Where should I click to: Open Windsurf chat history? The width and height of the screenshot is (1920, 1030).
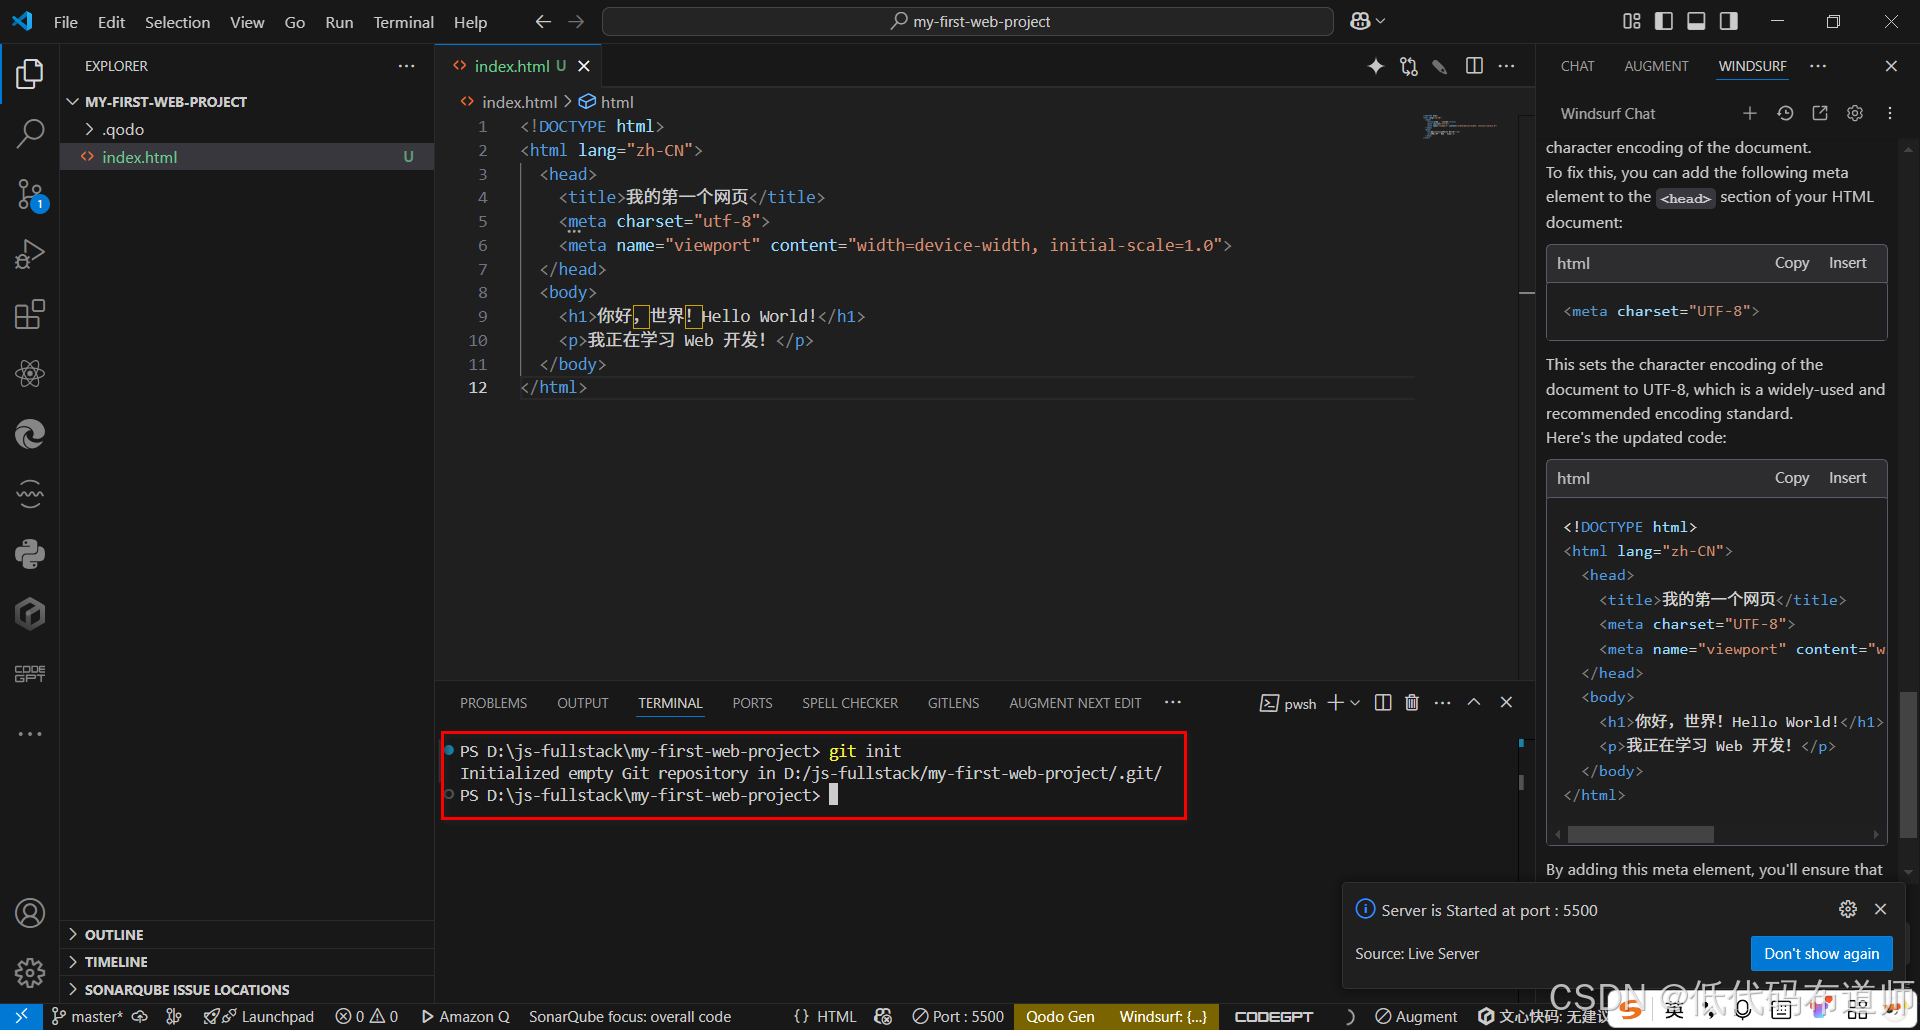click(x=1785, y=113)
